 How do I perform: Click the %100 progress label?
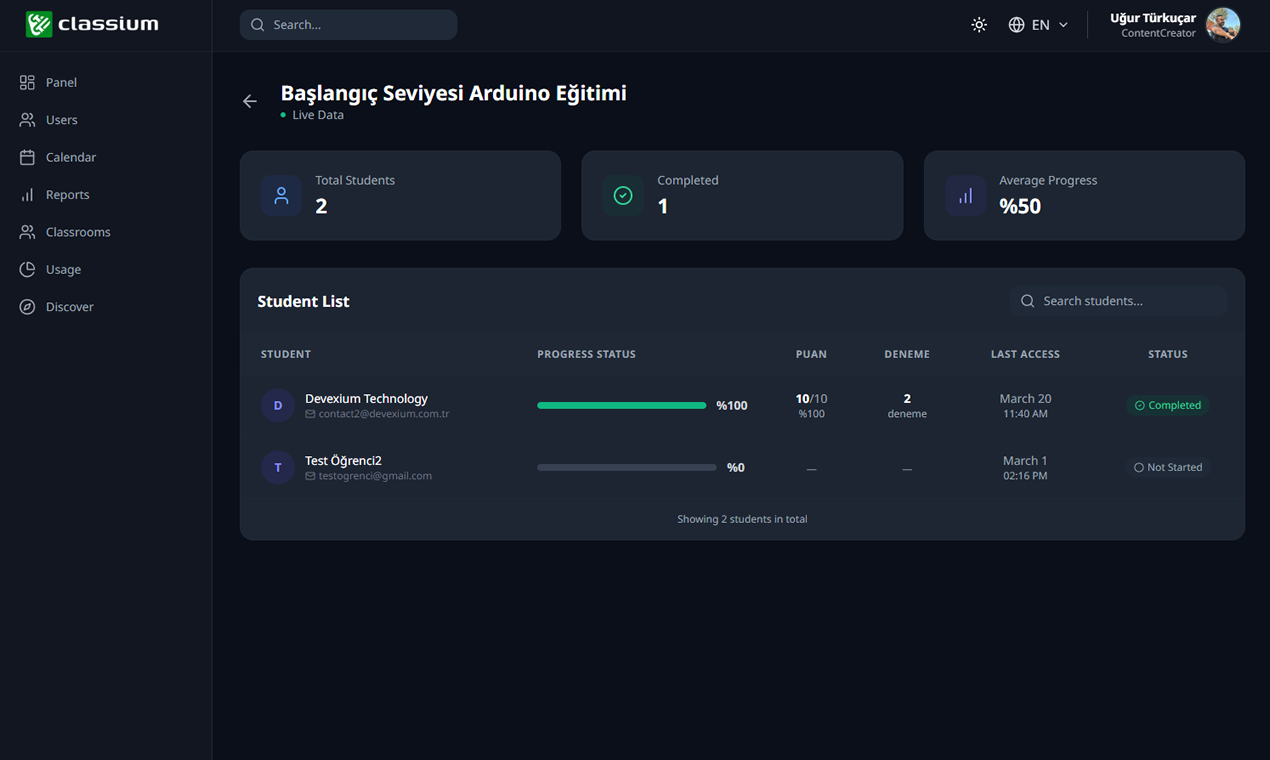732,406
